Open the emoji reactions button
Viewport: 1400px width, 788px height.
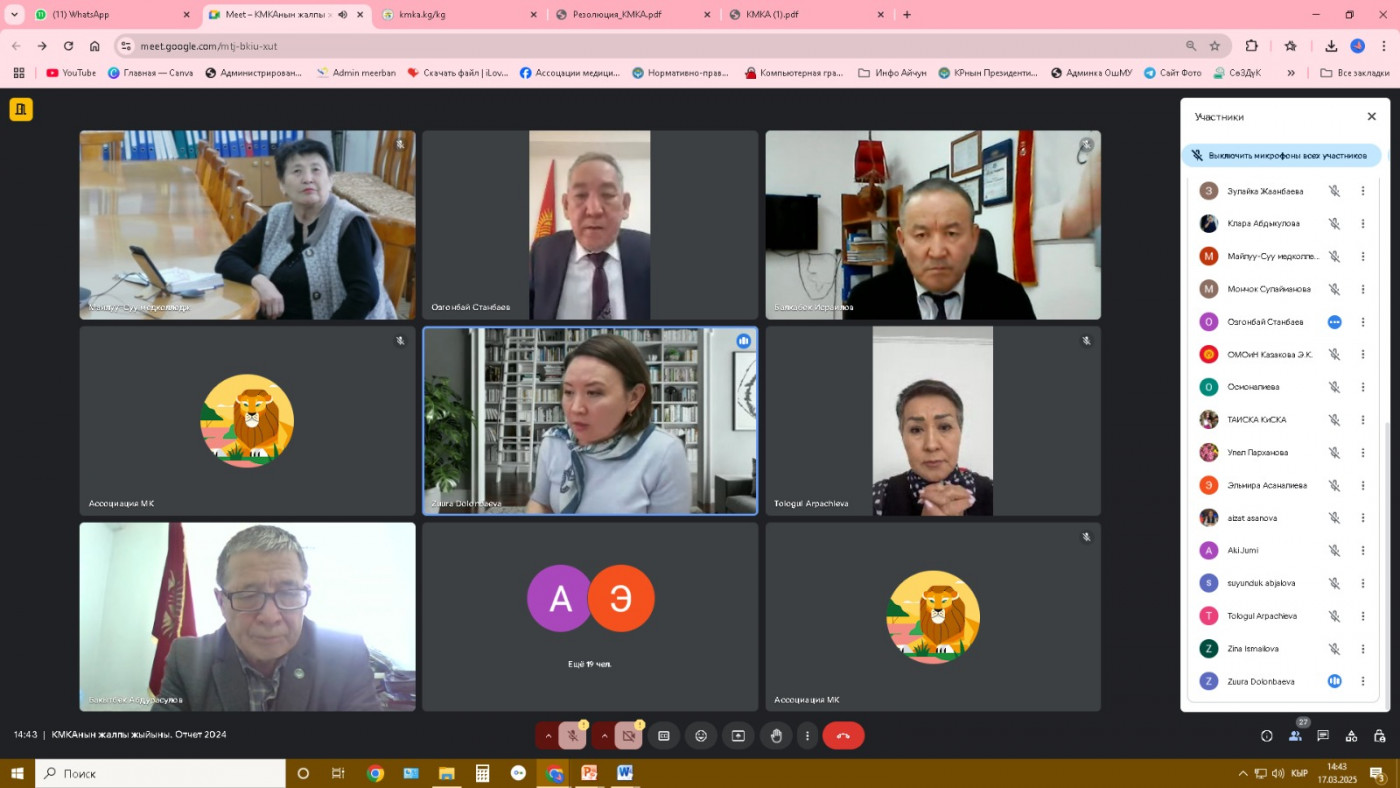[701, 736]
